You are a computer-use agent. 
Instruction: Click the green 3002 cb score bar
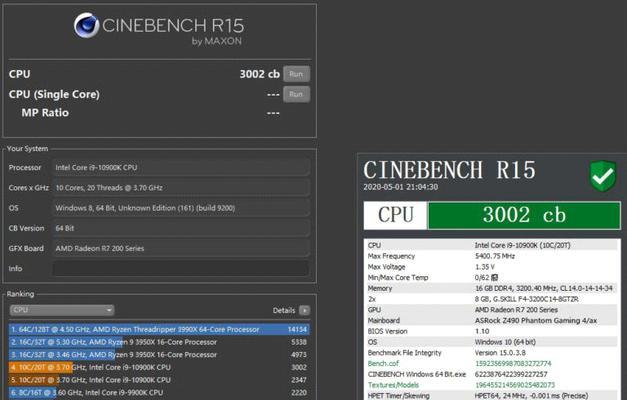(x=524, y=215)
